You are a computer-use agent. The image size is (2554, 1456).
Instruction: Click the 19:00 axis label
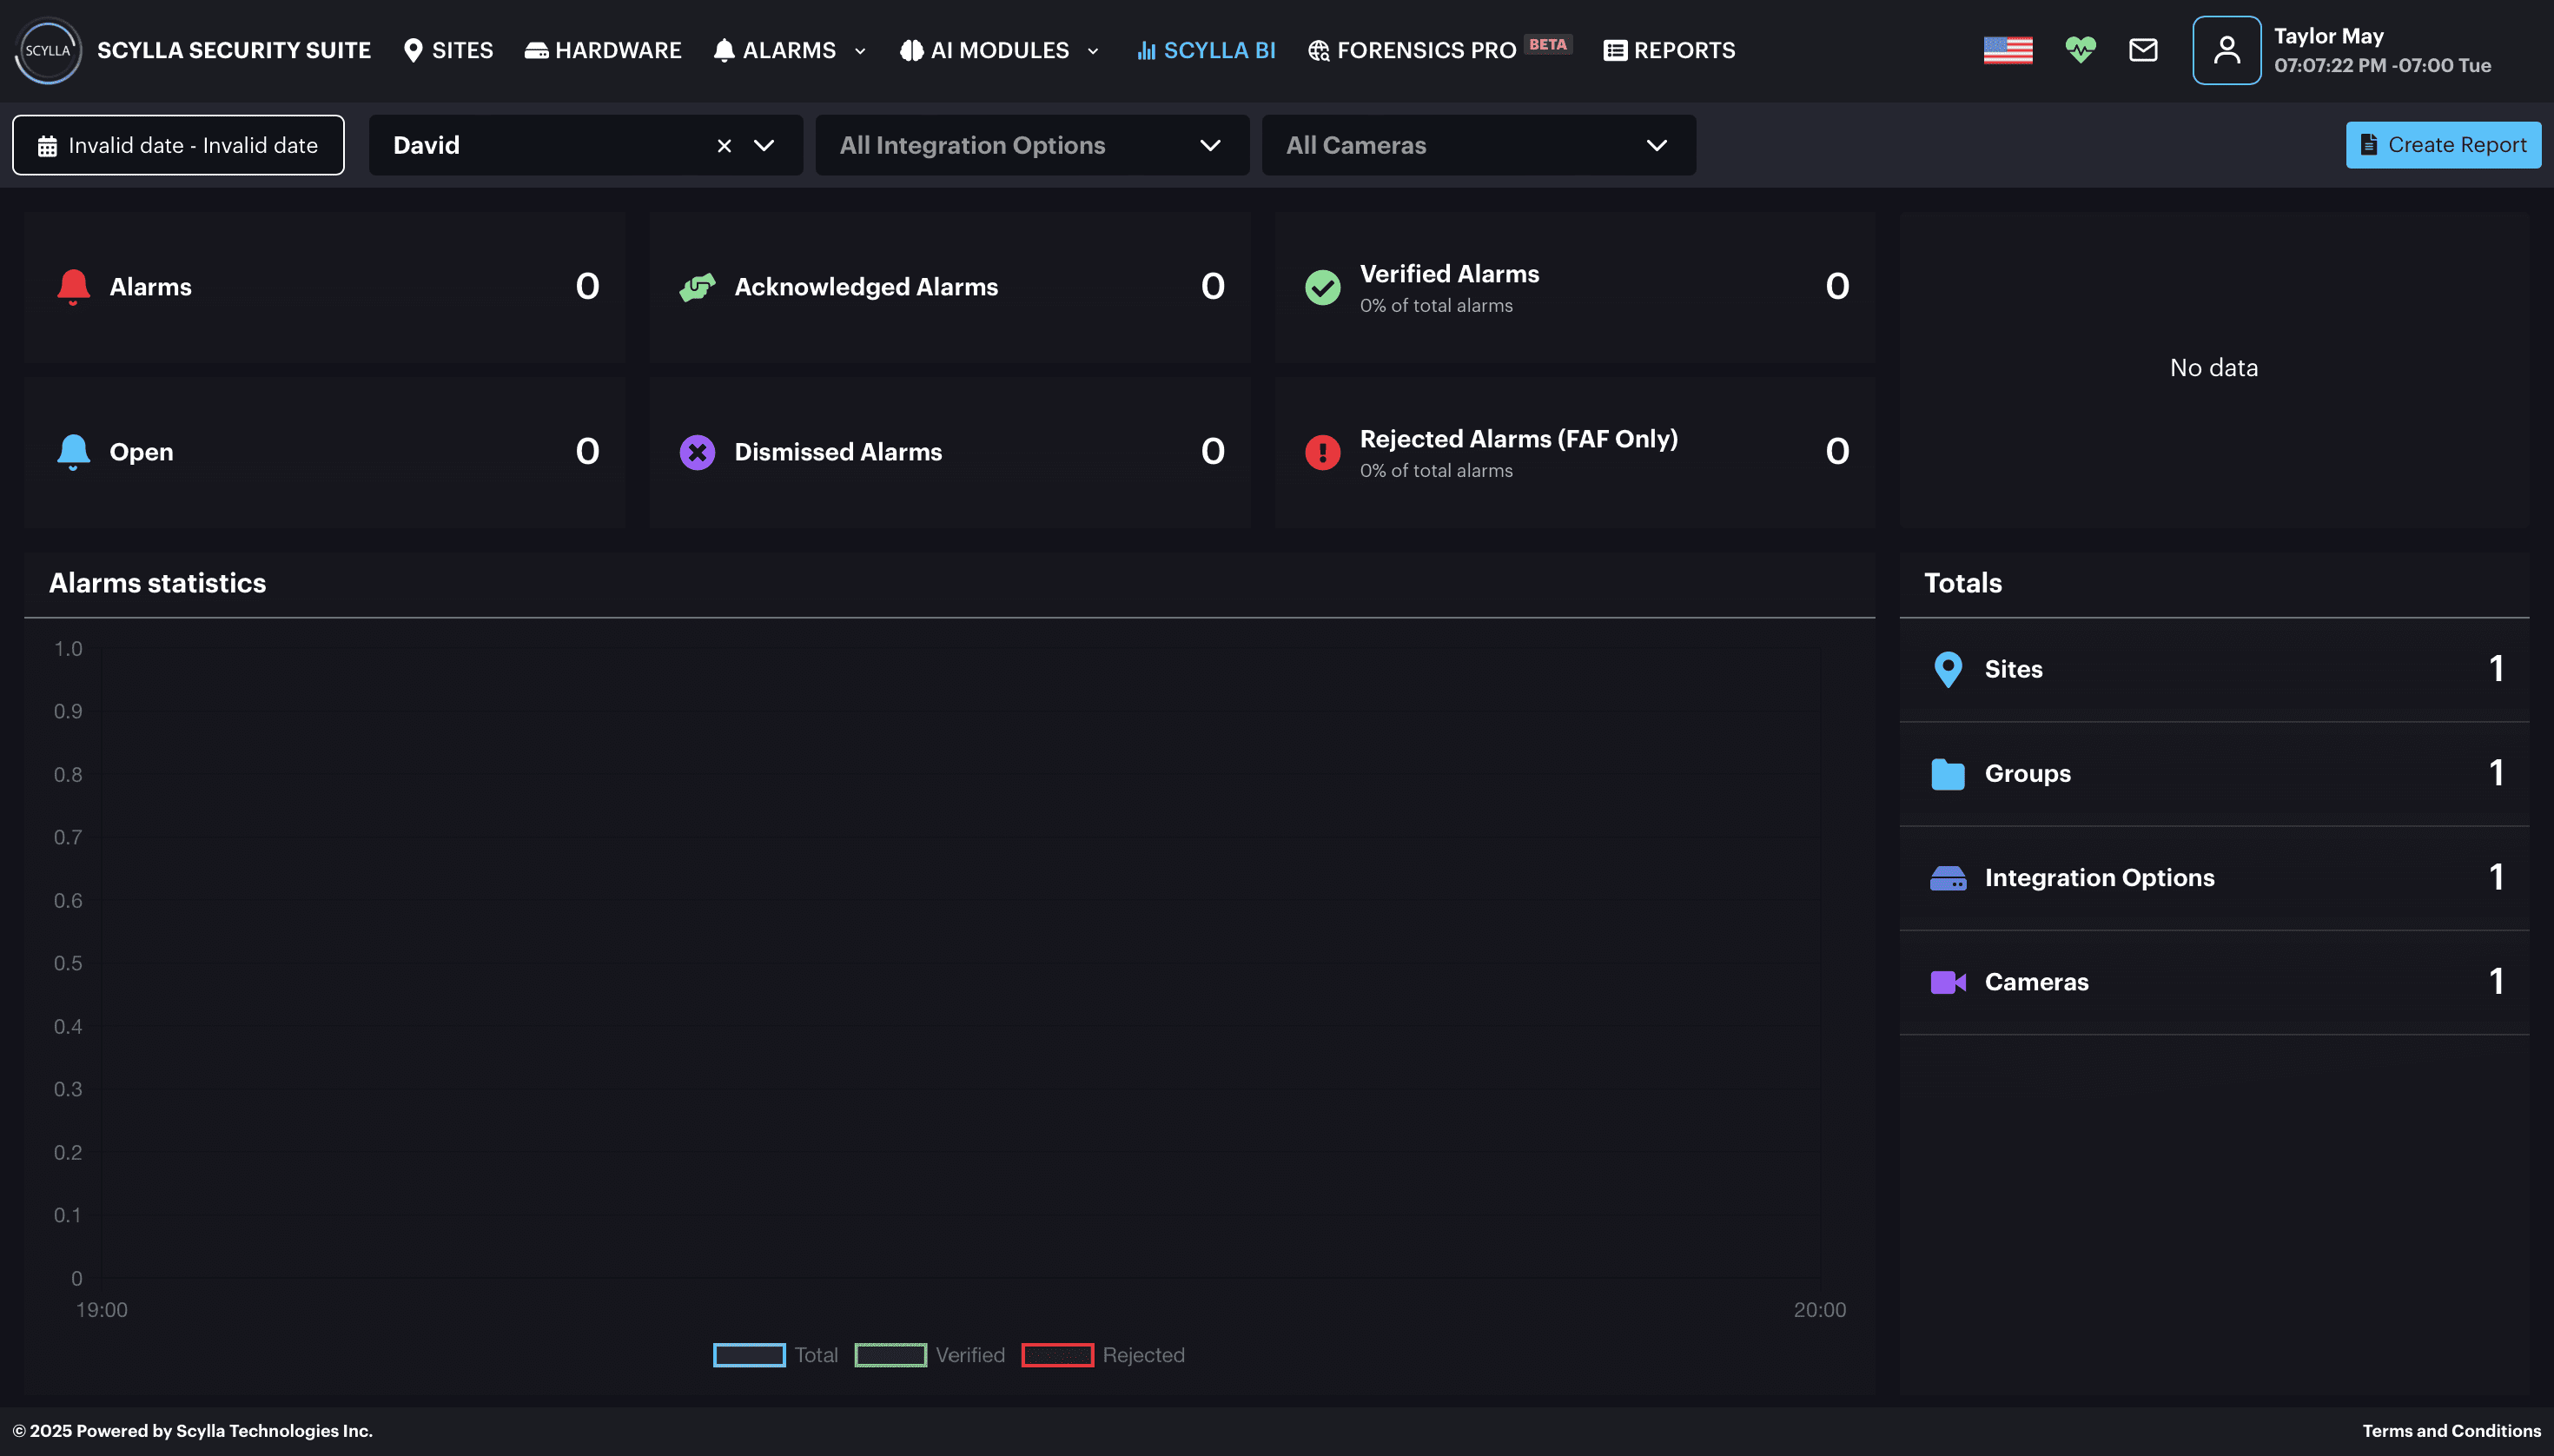[x=102, y=1310]
